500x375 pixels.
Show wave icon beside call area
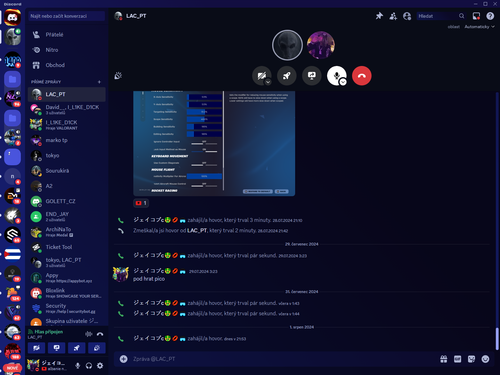click(x=118, y=76)
